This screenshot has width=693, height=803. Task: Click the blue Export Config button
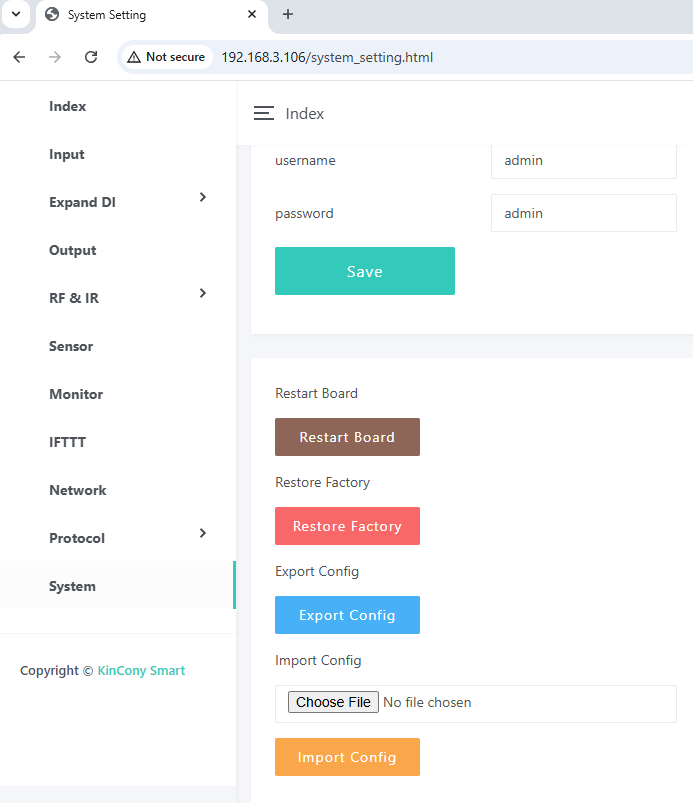pyautogui.click(x=347, y=615)
